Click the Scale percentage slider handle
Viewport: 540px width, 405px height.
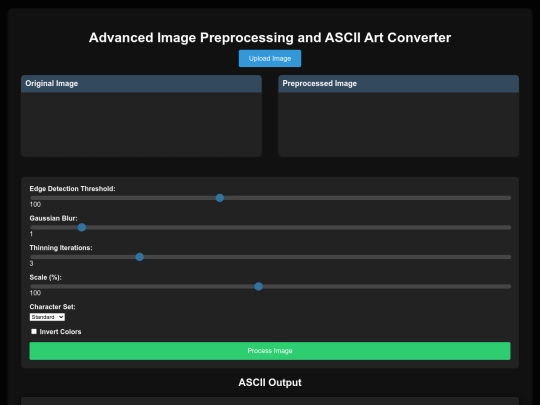click(259, 287)
